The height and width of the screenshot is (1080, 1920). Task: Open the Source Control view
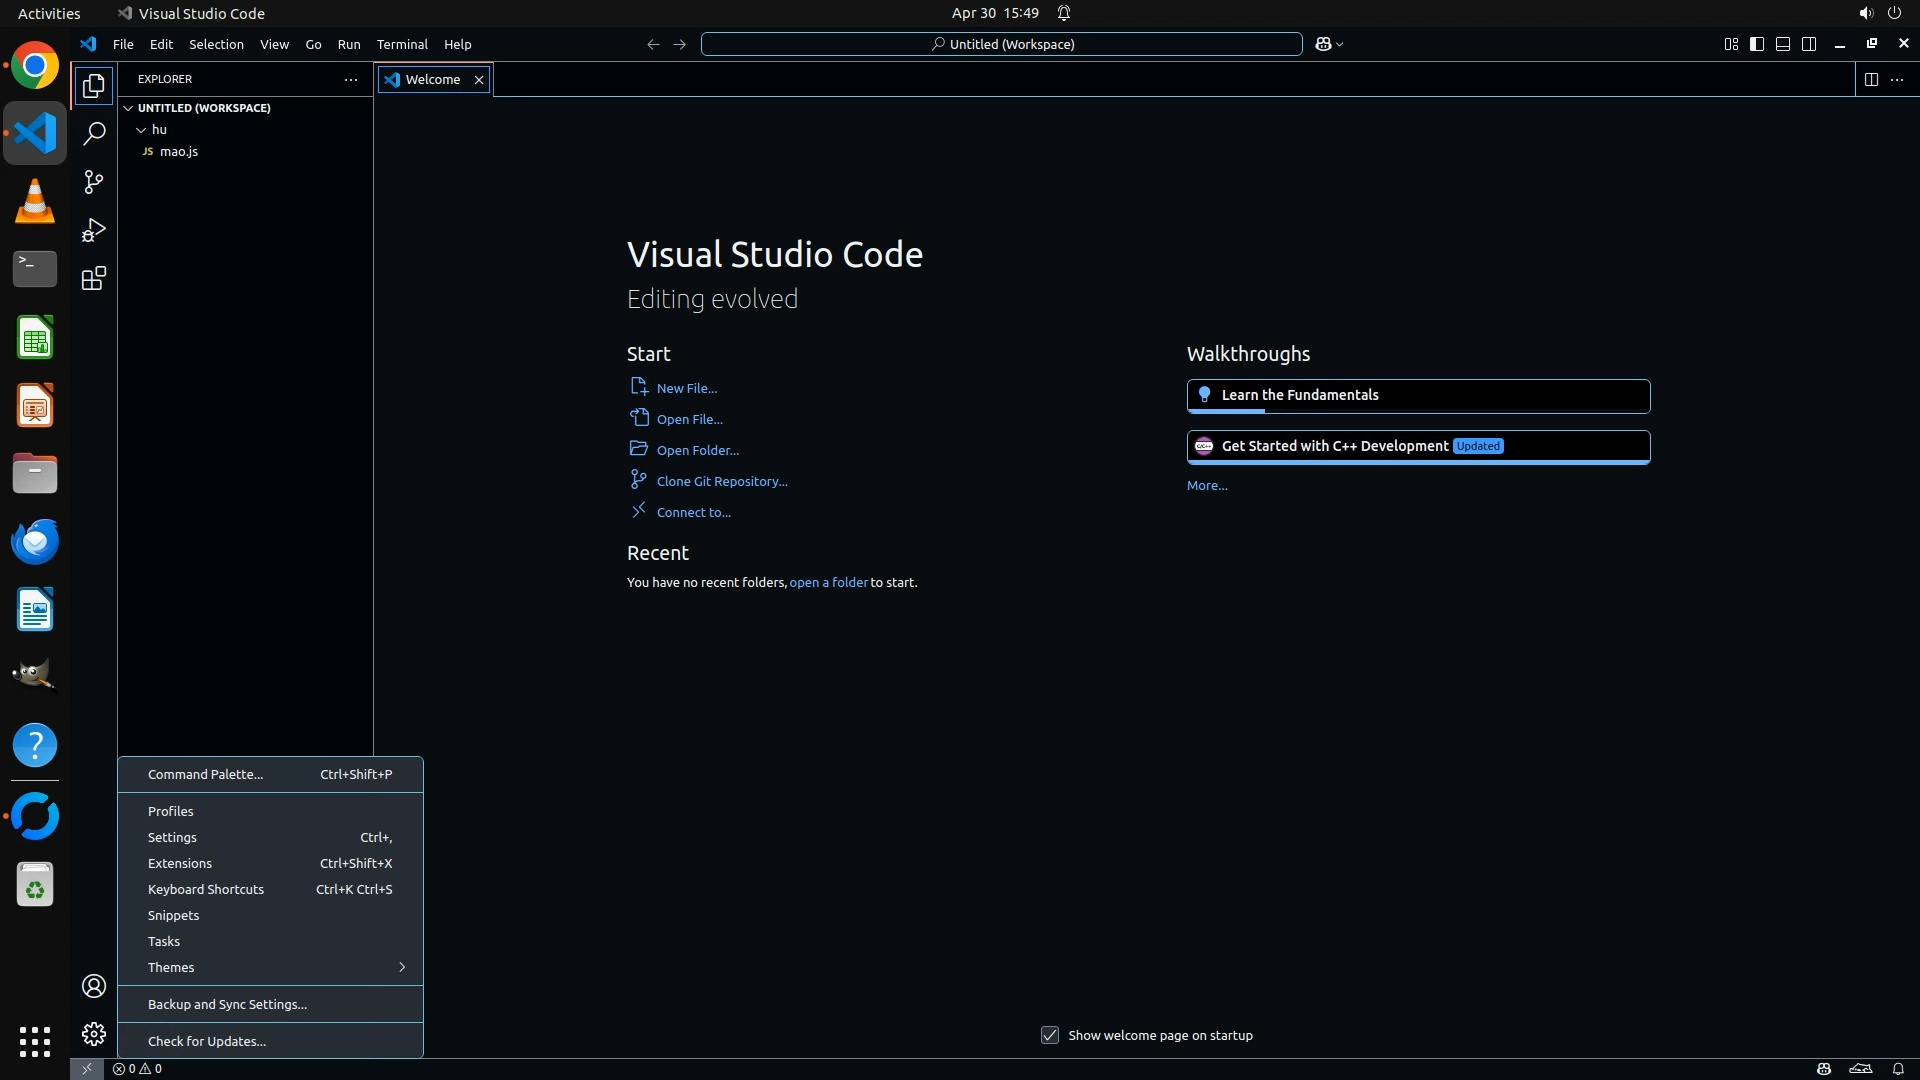pos(94,182)
